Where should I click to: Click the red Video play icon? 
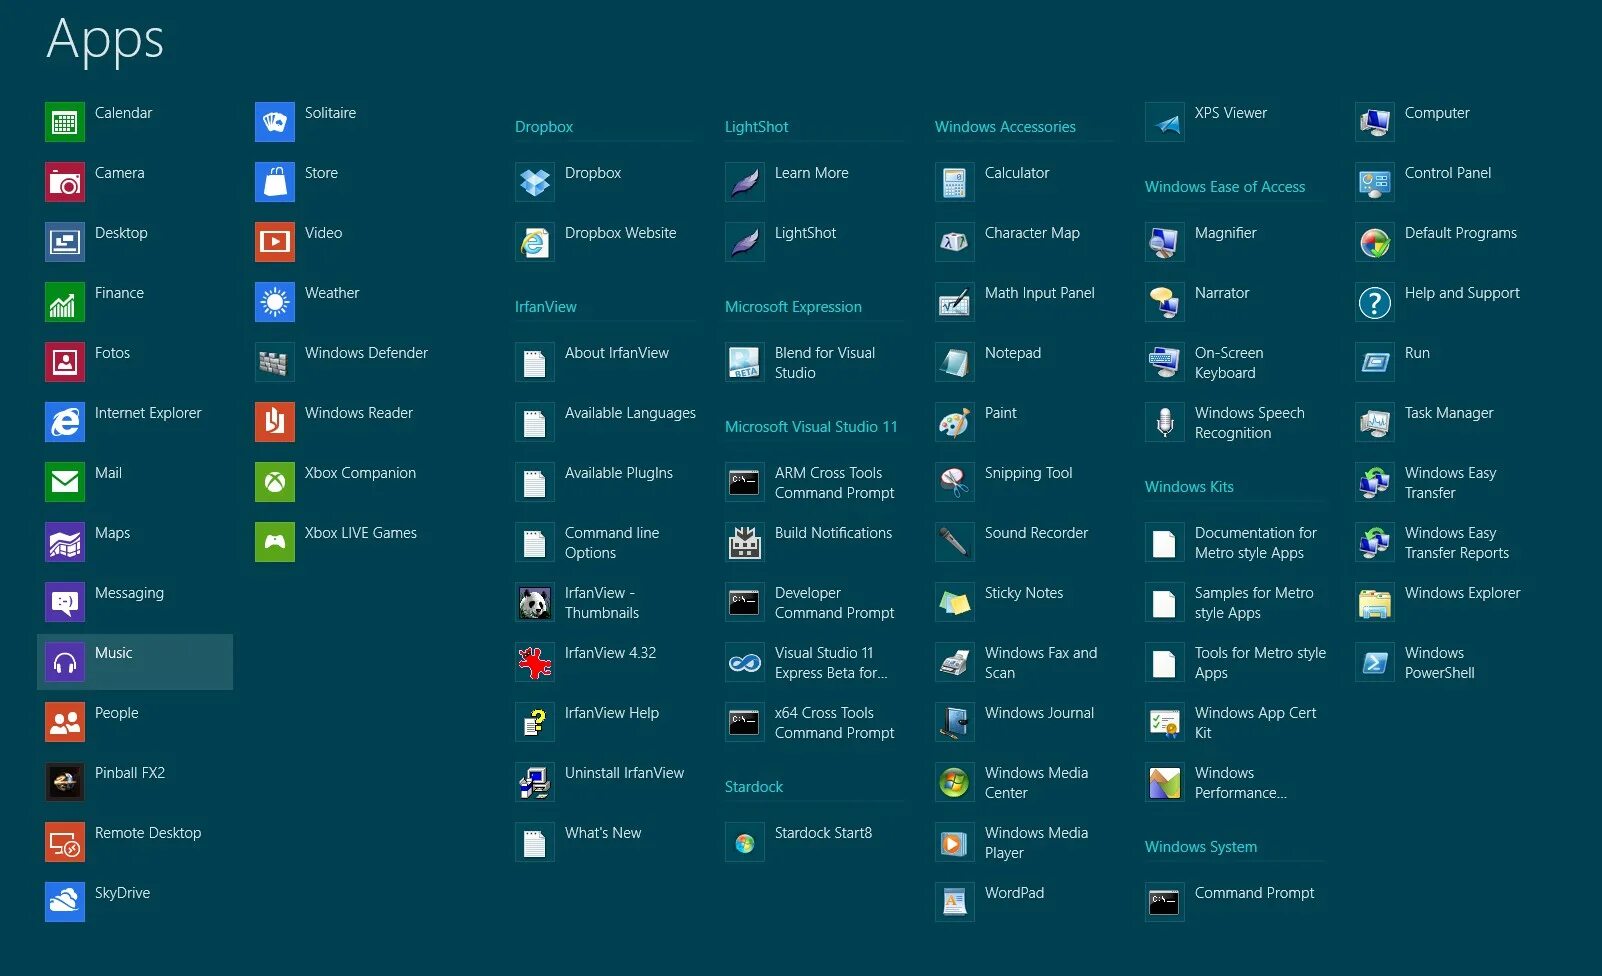click(x=275, y=242)
